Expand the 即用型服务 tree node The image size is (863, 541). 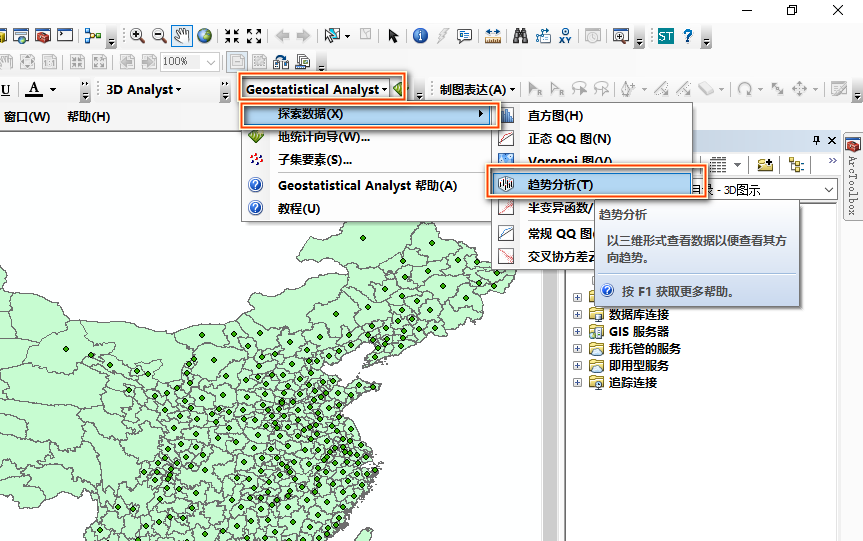(x=577, y=365)
